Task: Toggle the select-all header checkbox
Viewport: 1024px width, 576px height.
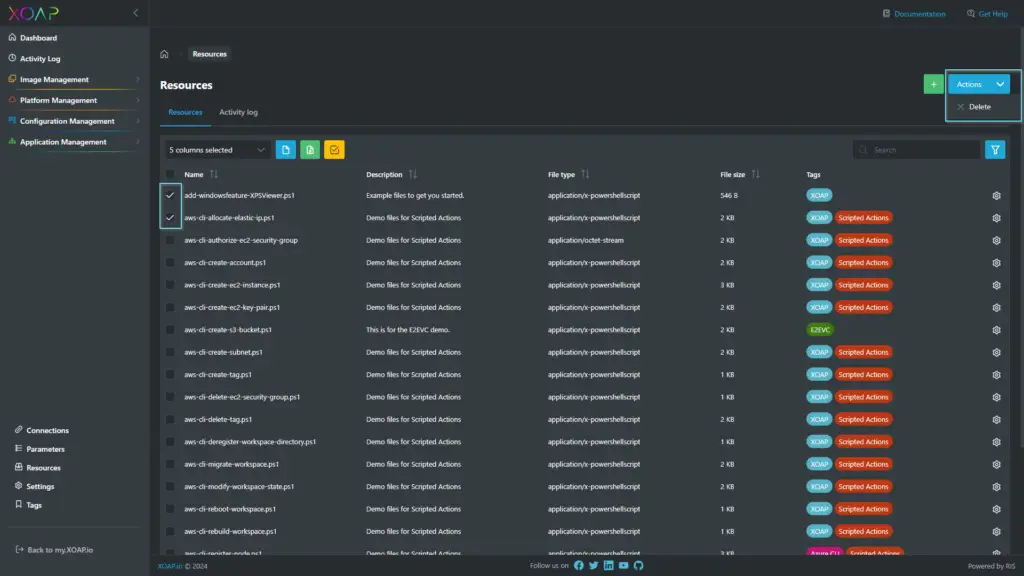Action: coord(170,174)
